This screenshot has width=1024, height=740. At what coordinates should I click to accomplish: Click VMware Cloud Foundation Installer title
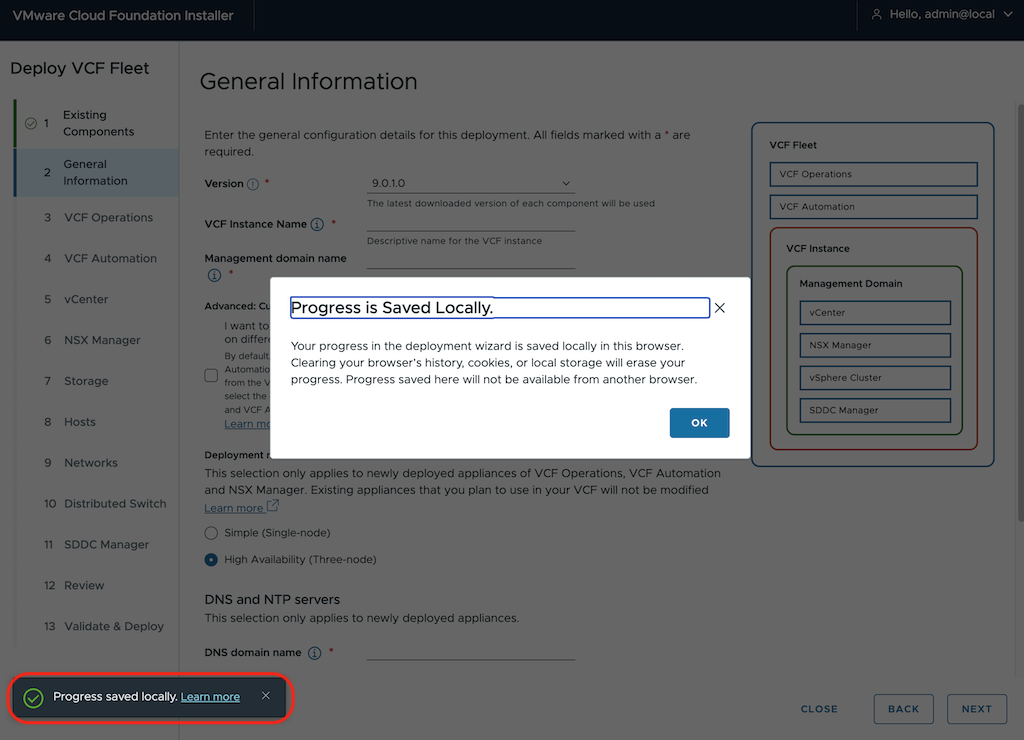pos(123,16)
